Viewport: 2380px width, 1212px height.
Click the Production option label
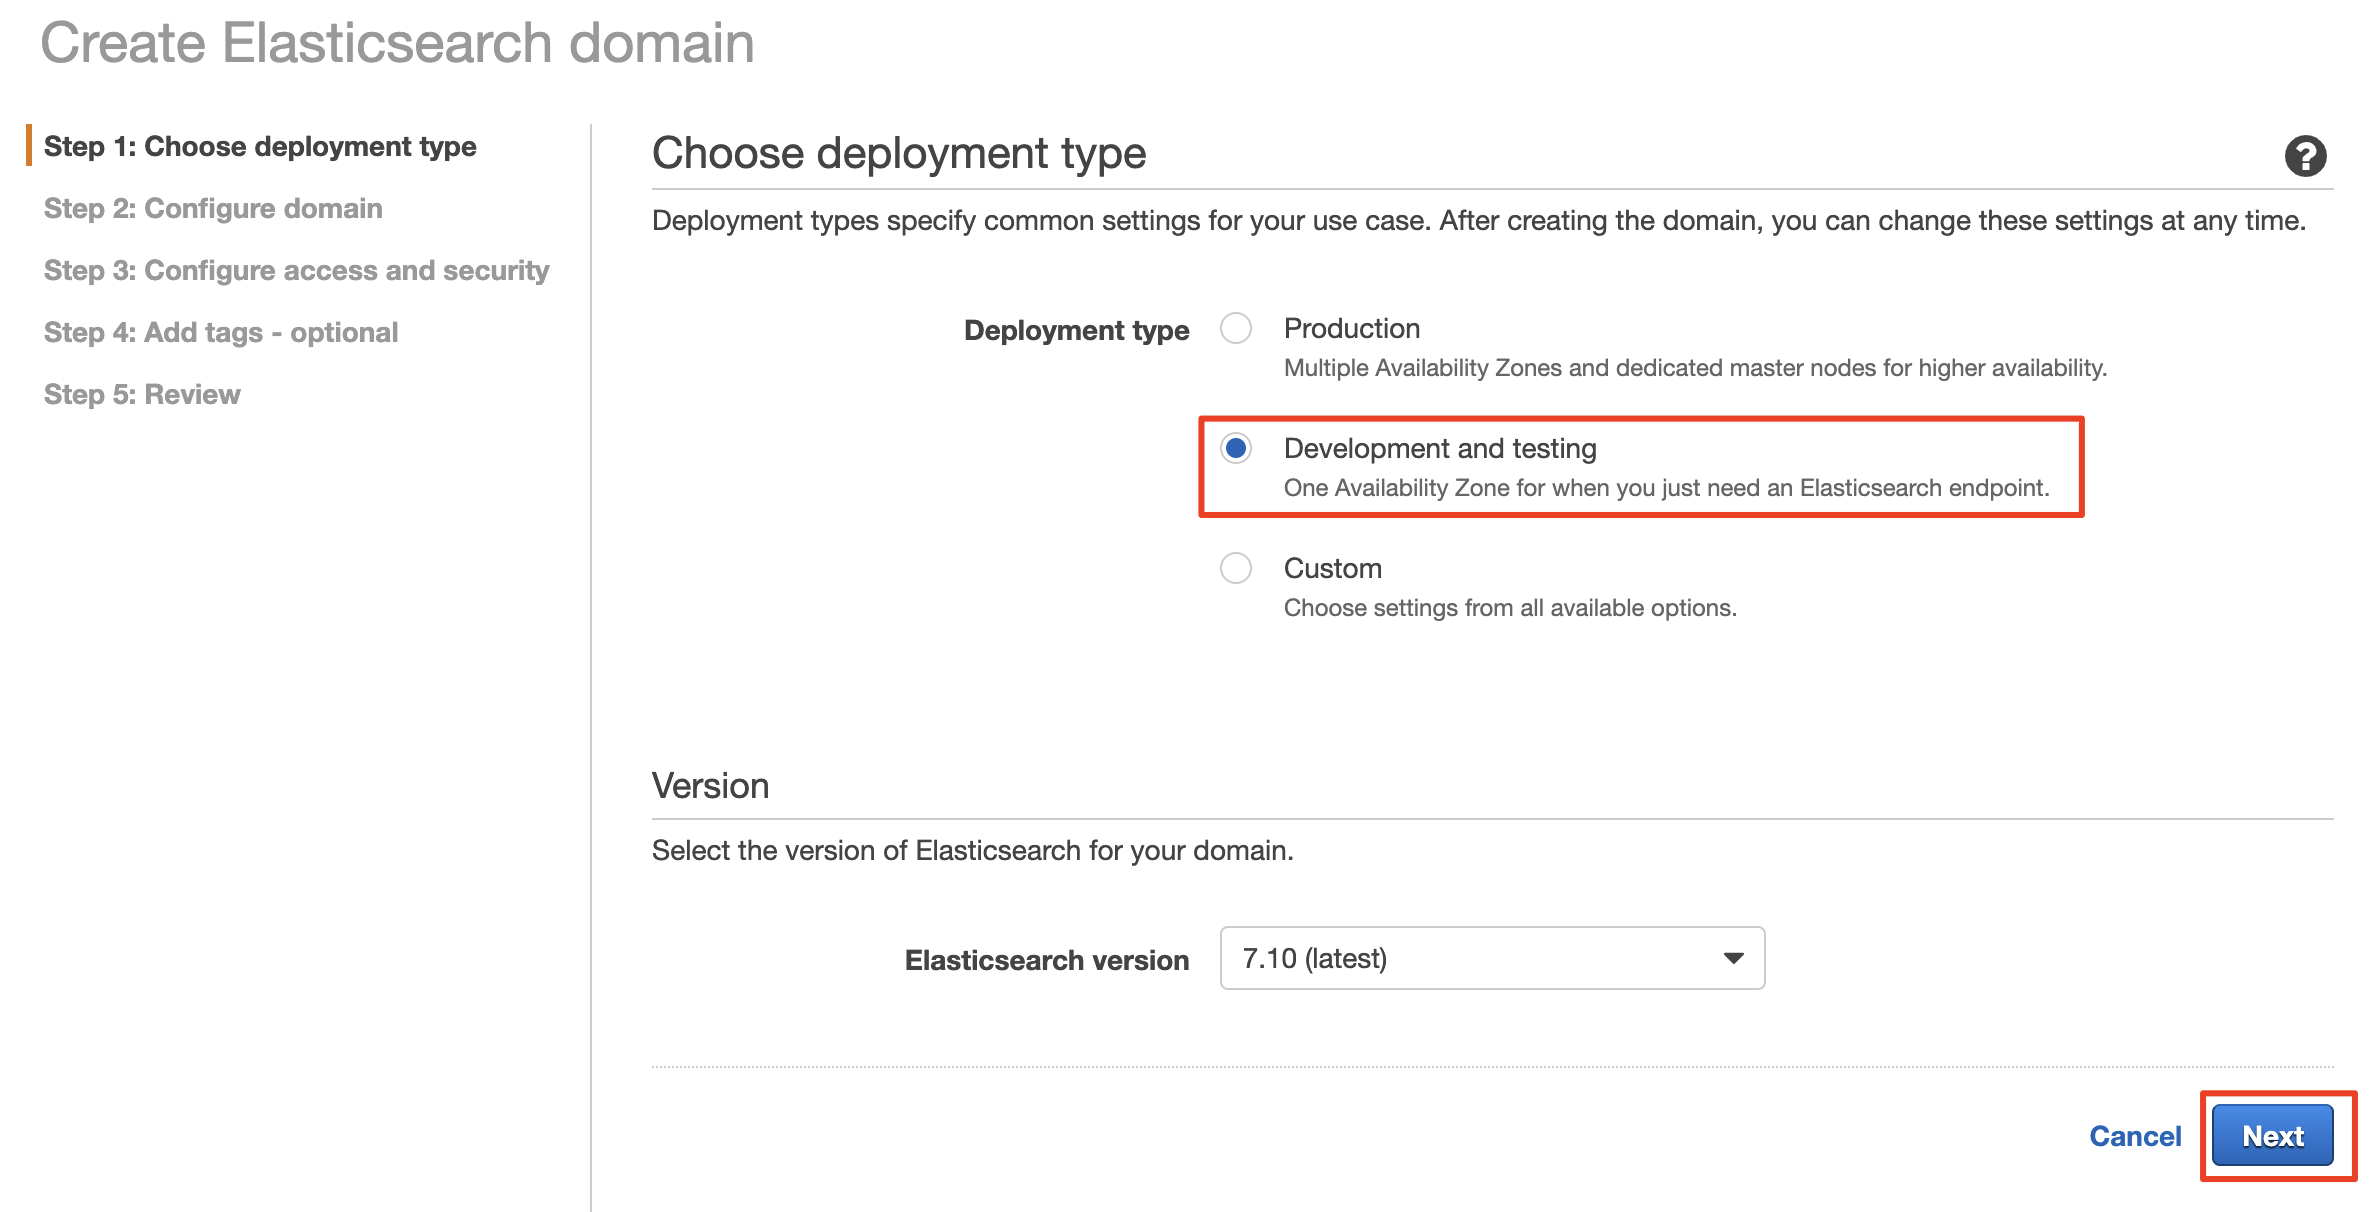coord(1351,328)
